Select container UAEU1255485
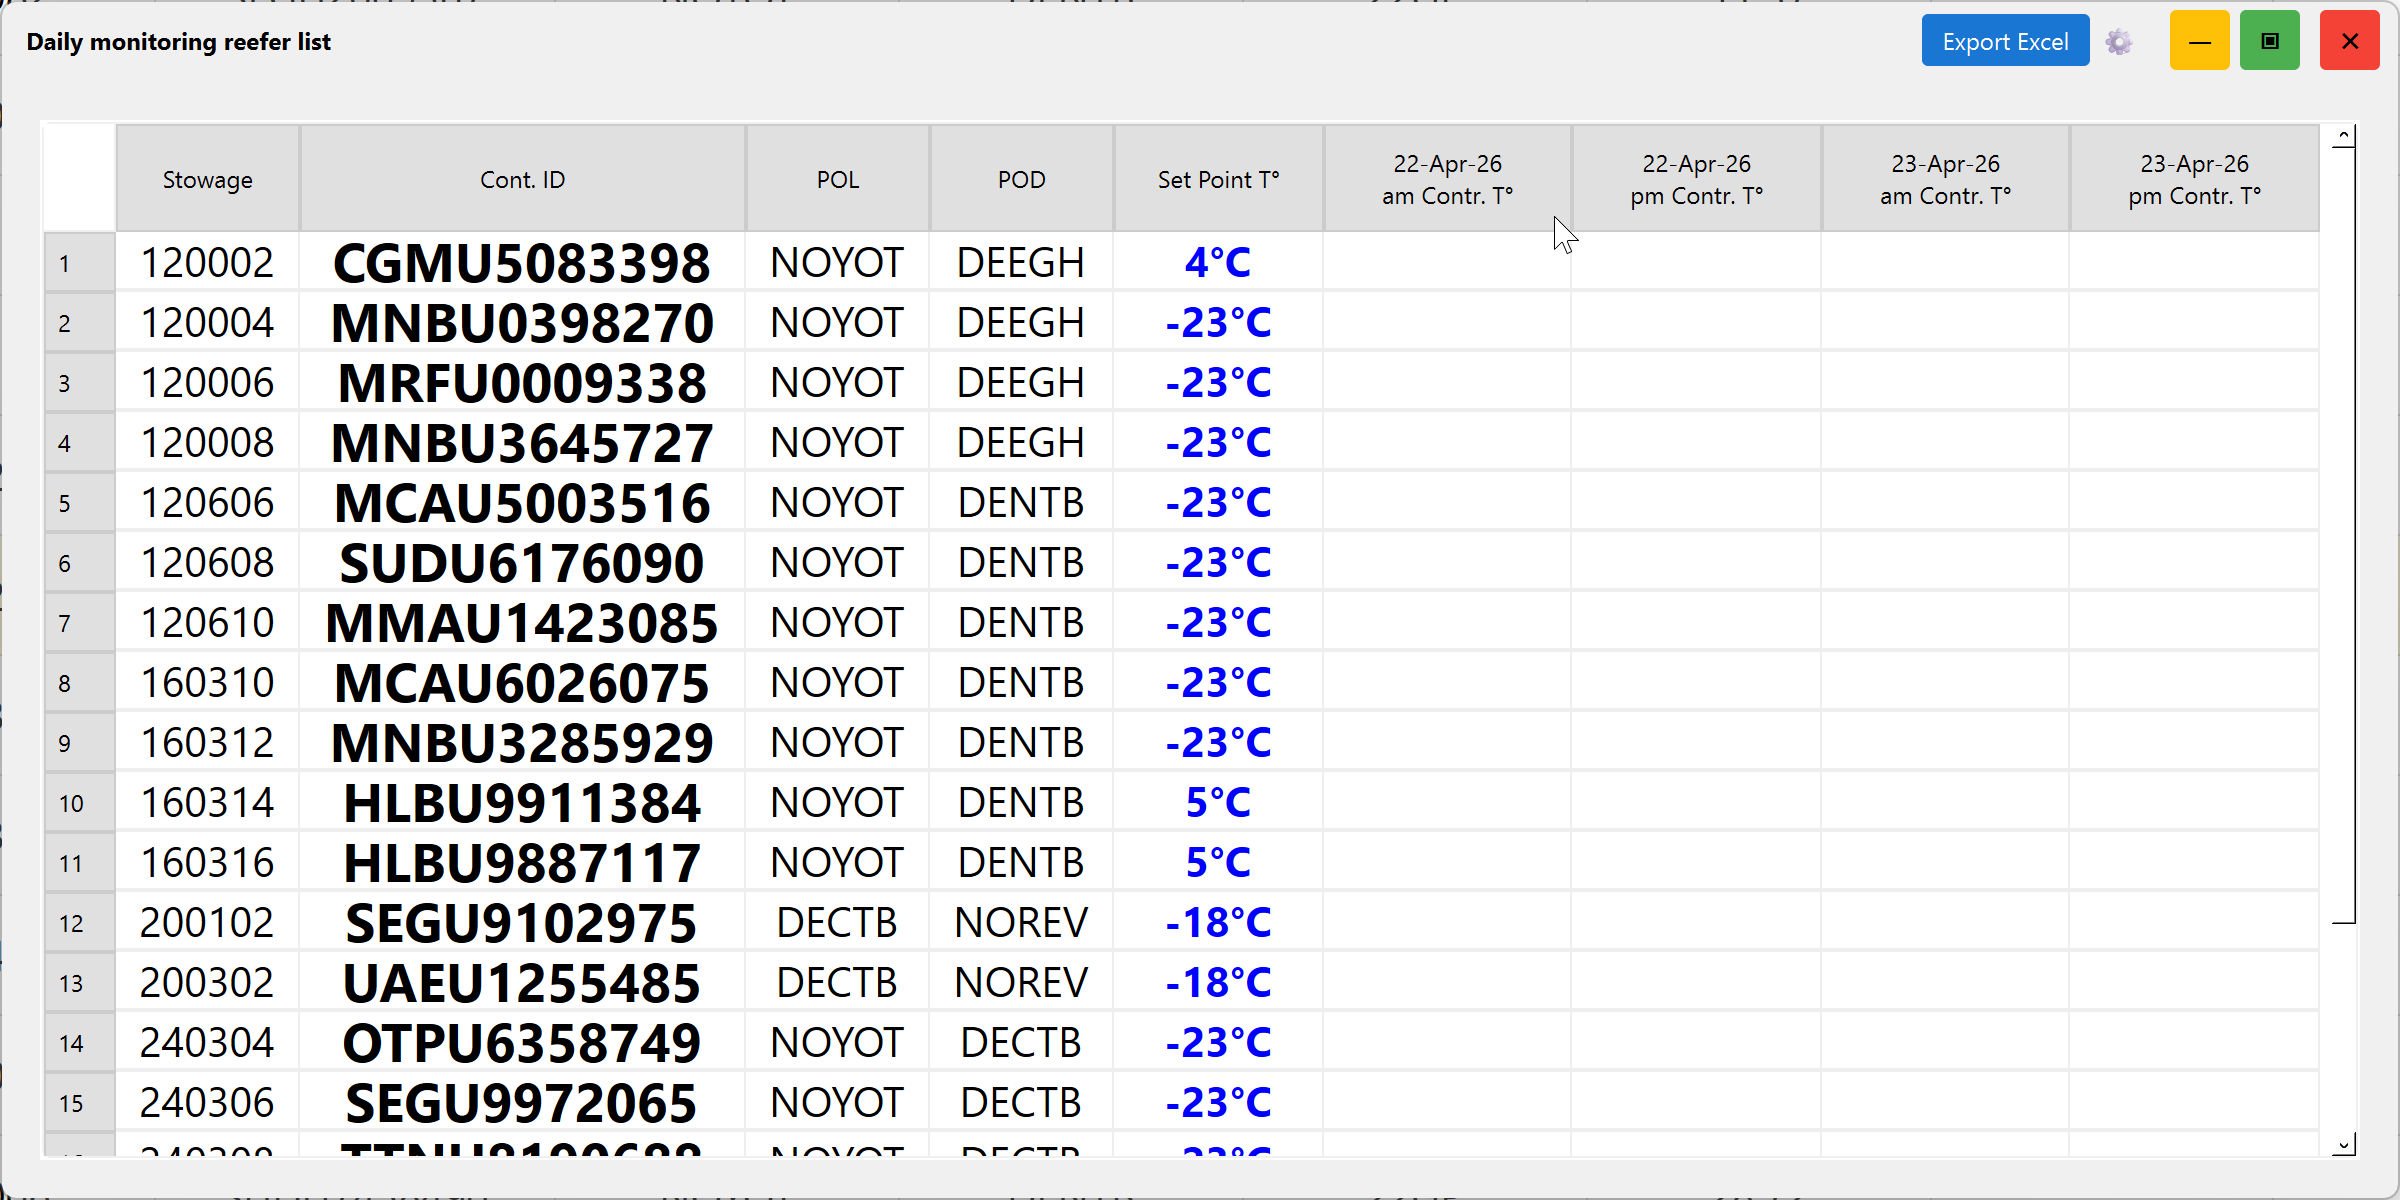2400x1200 pixels. point(522,983)
